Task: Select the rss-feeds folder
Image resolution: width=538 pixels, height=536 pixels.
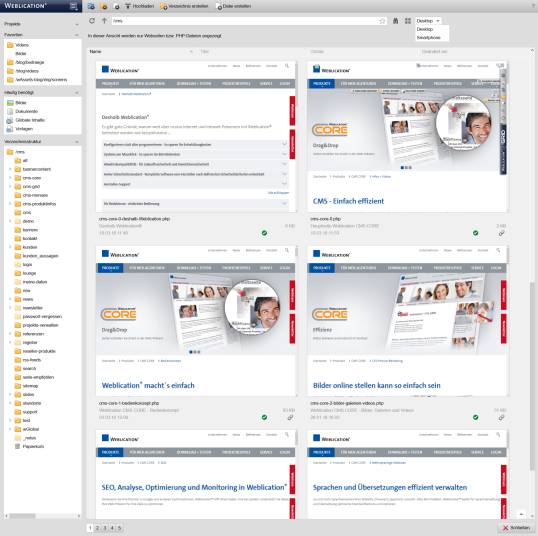Action: pyautogui.click(x=28, y=360)
